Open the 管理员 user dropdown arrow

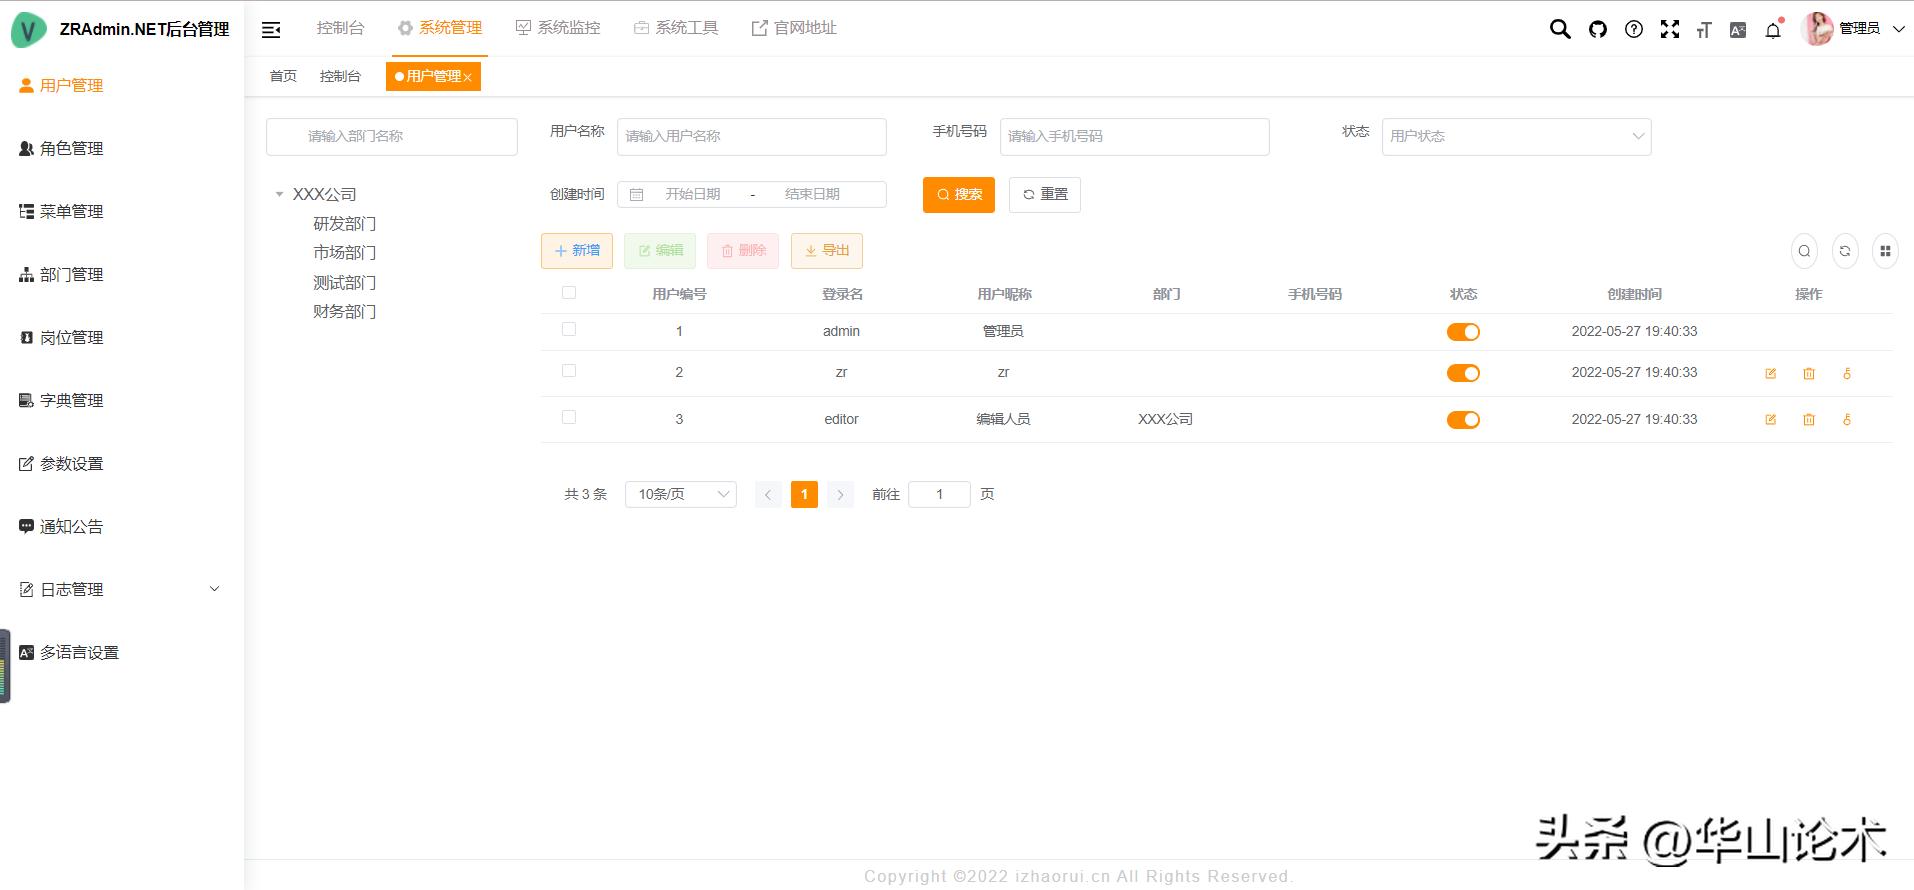(x=1898, y=29)
